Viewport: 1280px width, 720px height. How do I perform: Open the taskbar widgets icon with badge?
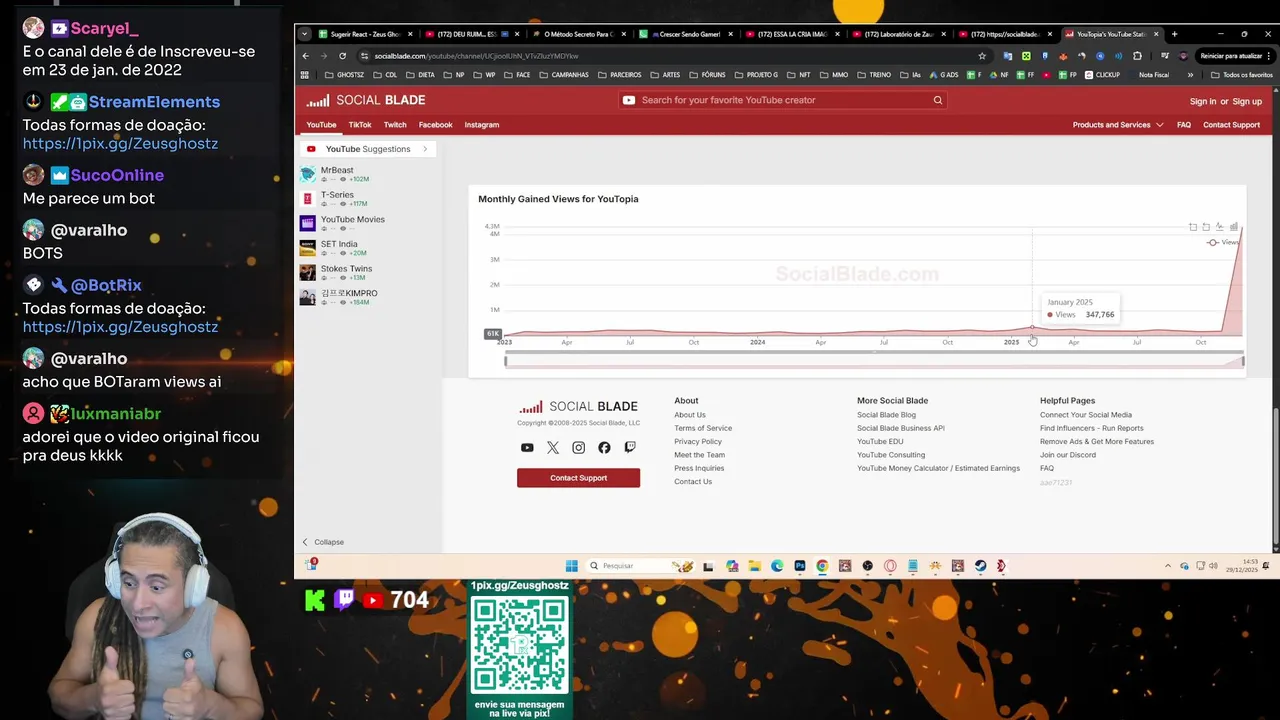(x=312, y=565)
